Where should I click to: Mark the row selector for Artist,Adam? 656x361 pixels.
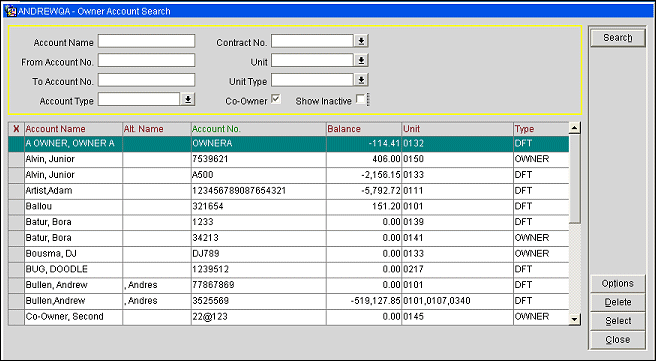(16, 191)
